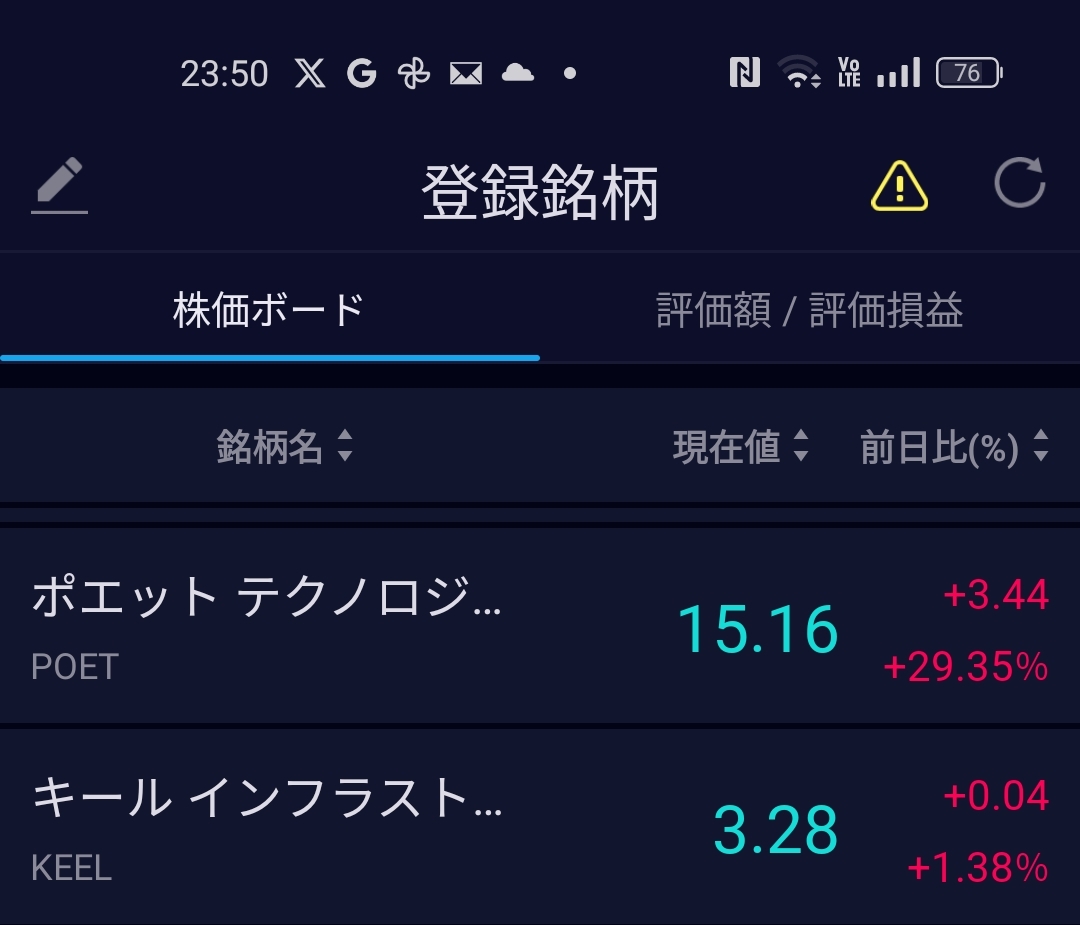1080x925 pixels.
Task: Tap the pencil edit icon
Action: (x=60, y=186)
